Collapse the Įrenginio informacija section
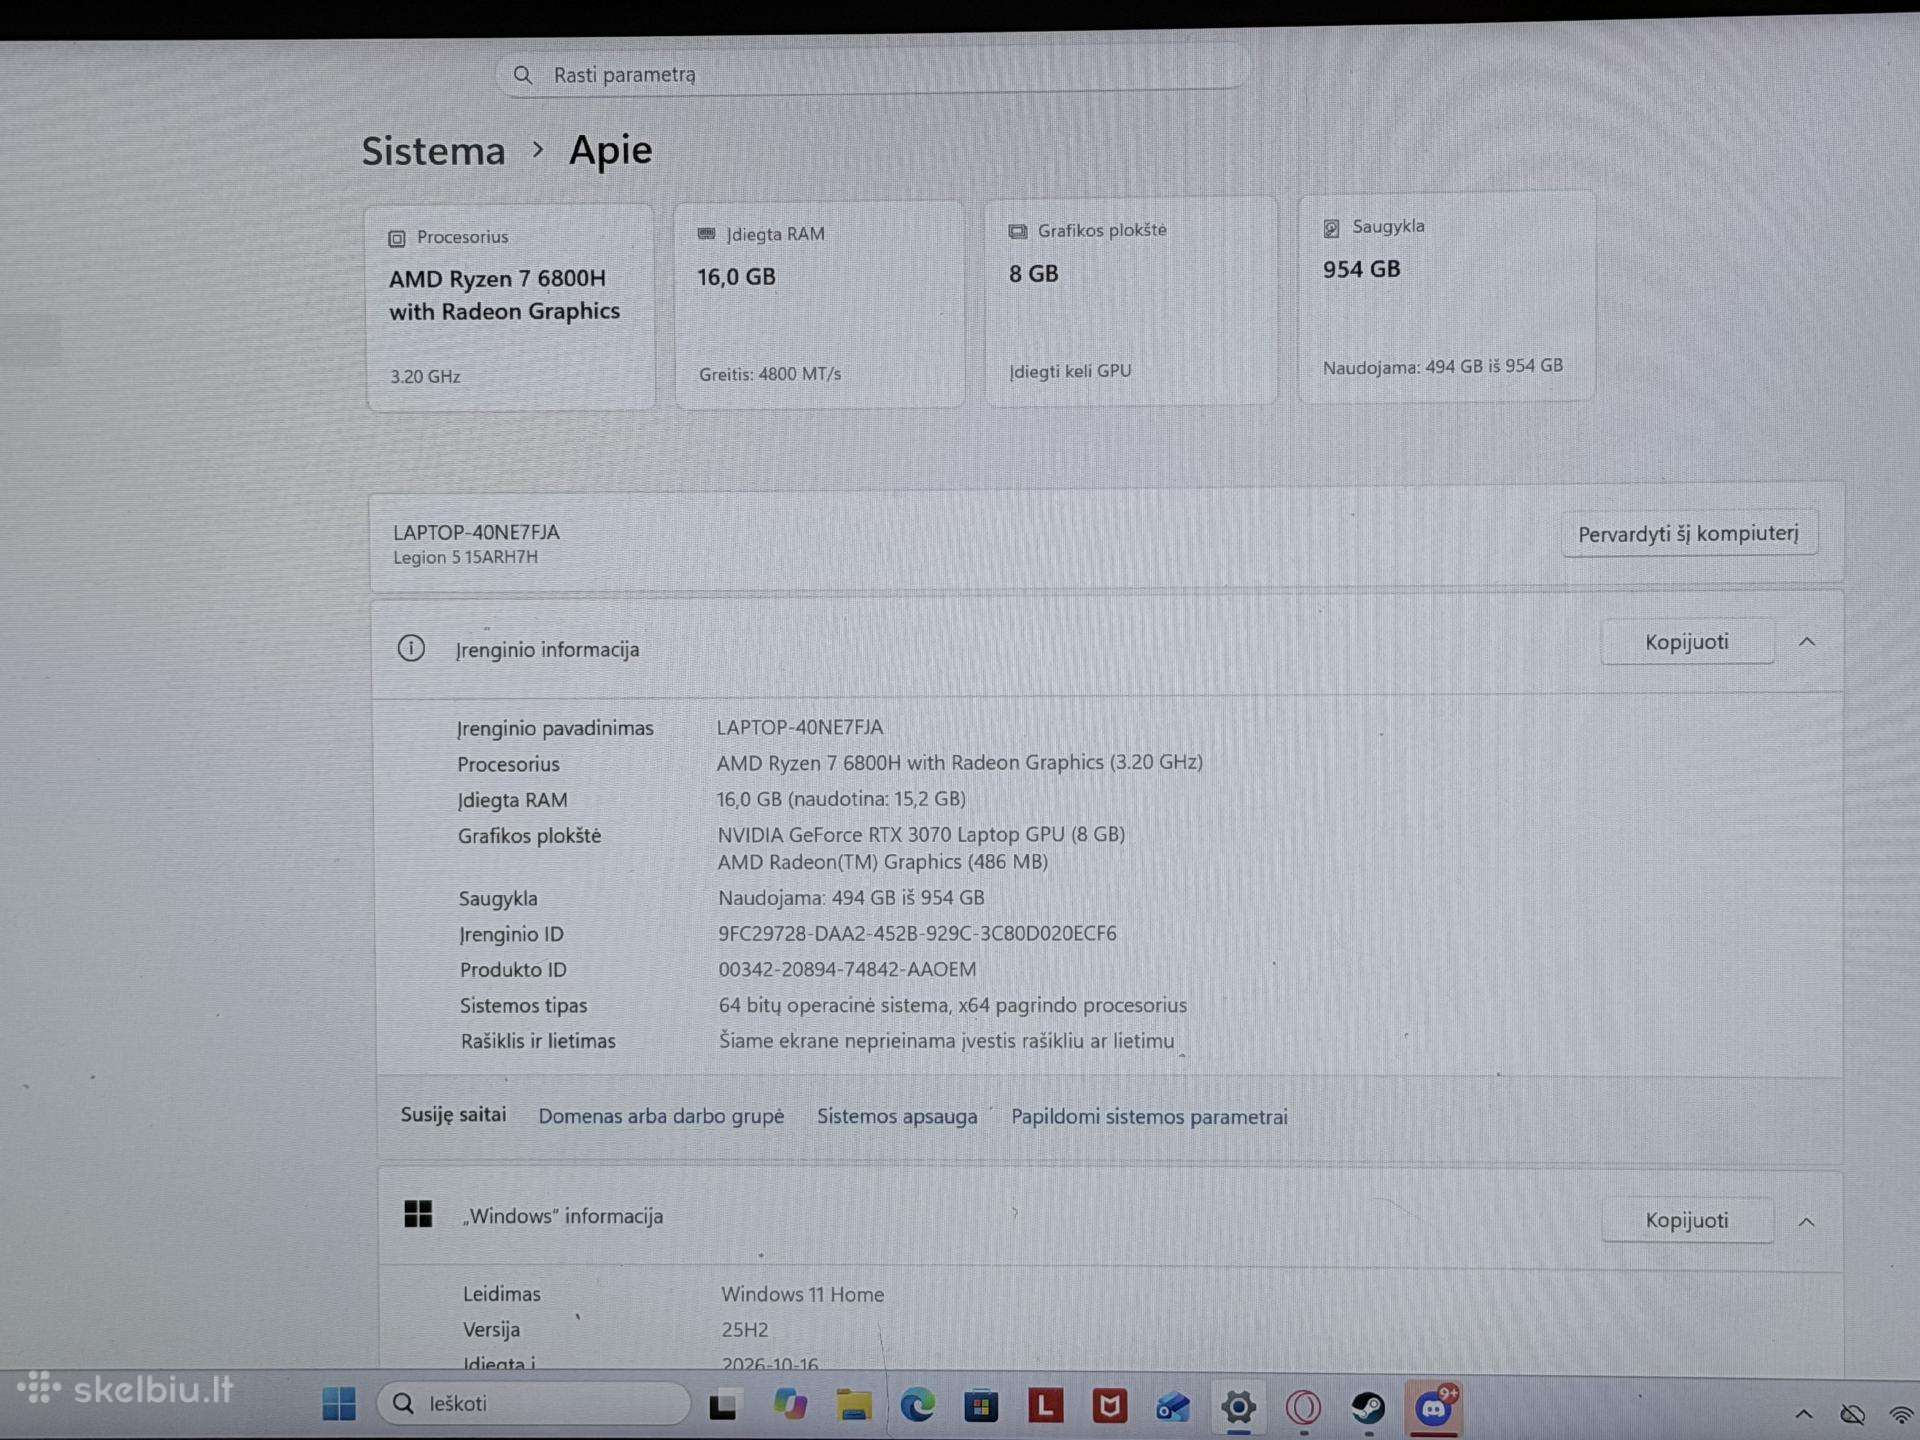Viewport: 1920px width, 1440px height. 1806,641
